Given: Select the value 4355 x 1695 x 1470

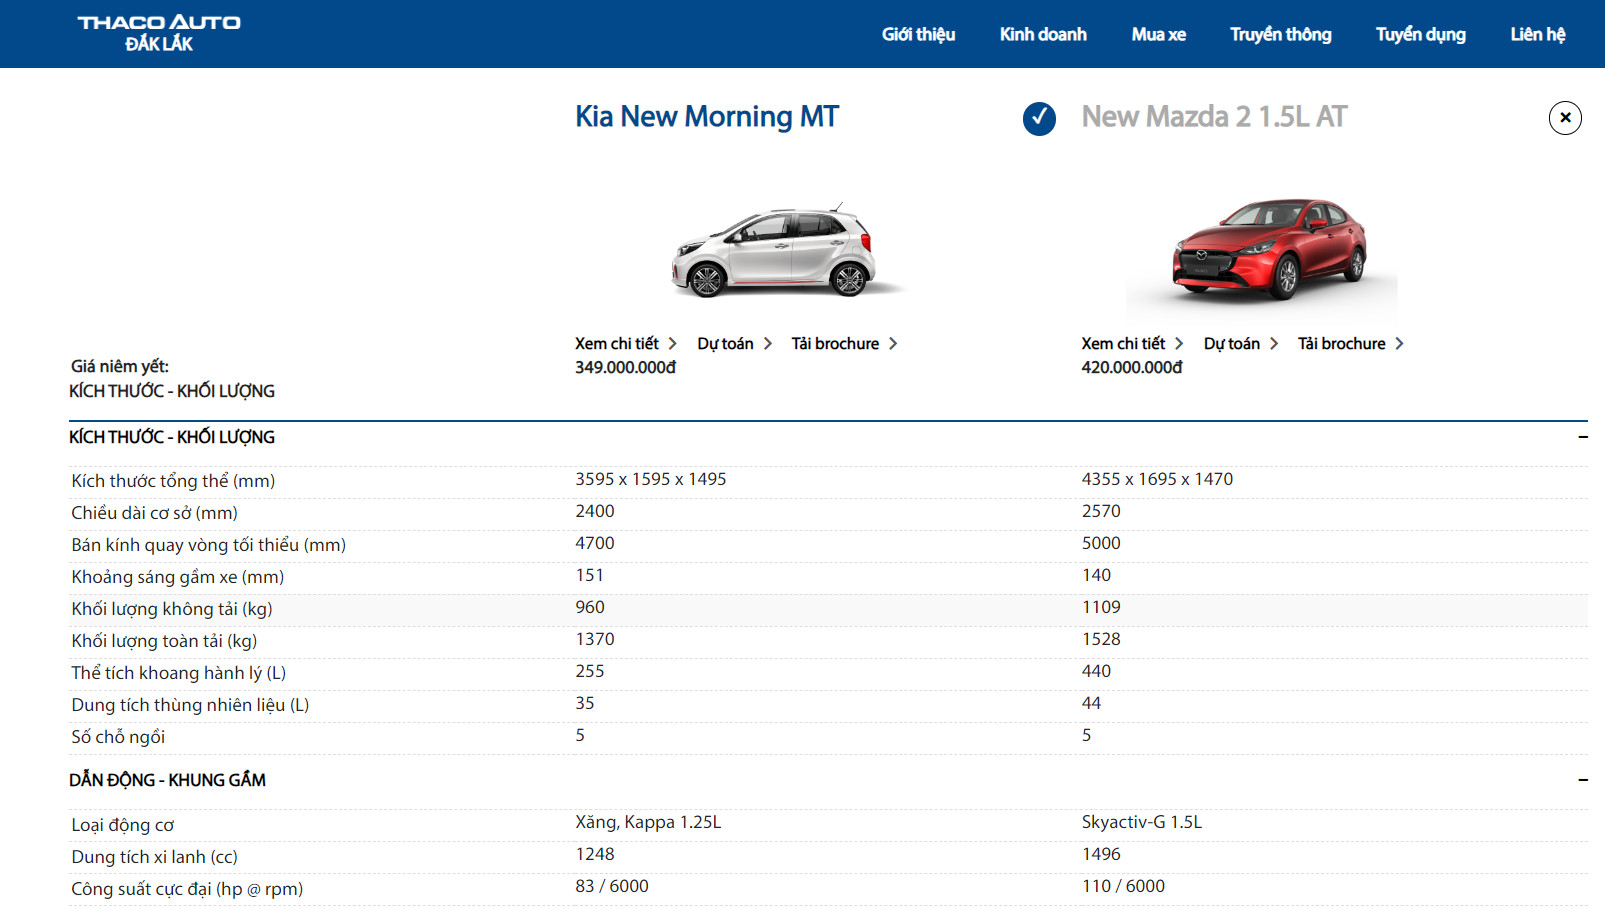Looking at the screenshot, I should (x=1157, y=479).
